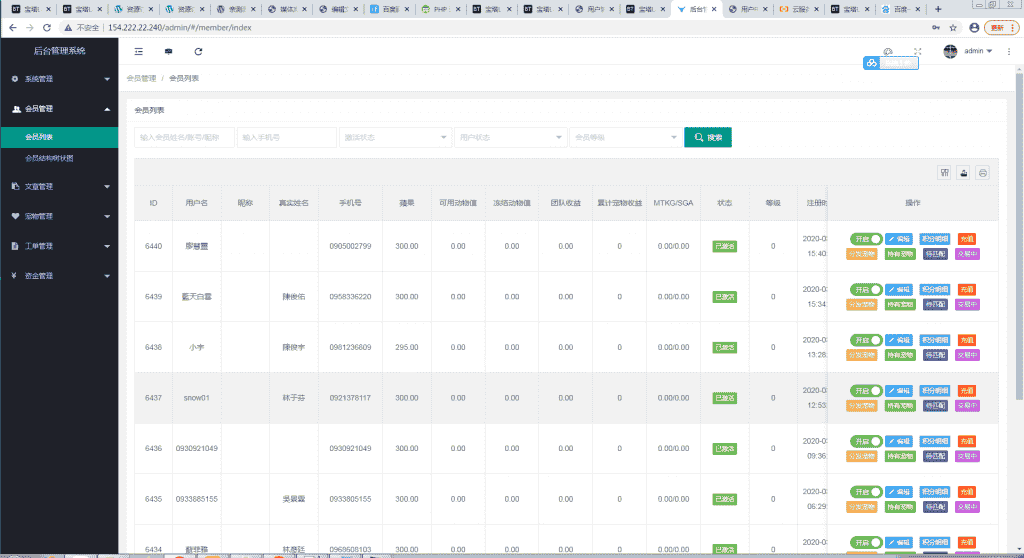Click the blue 编辑 button for user 6439

pyautogui.click(x=899, y=289)
